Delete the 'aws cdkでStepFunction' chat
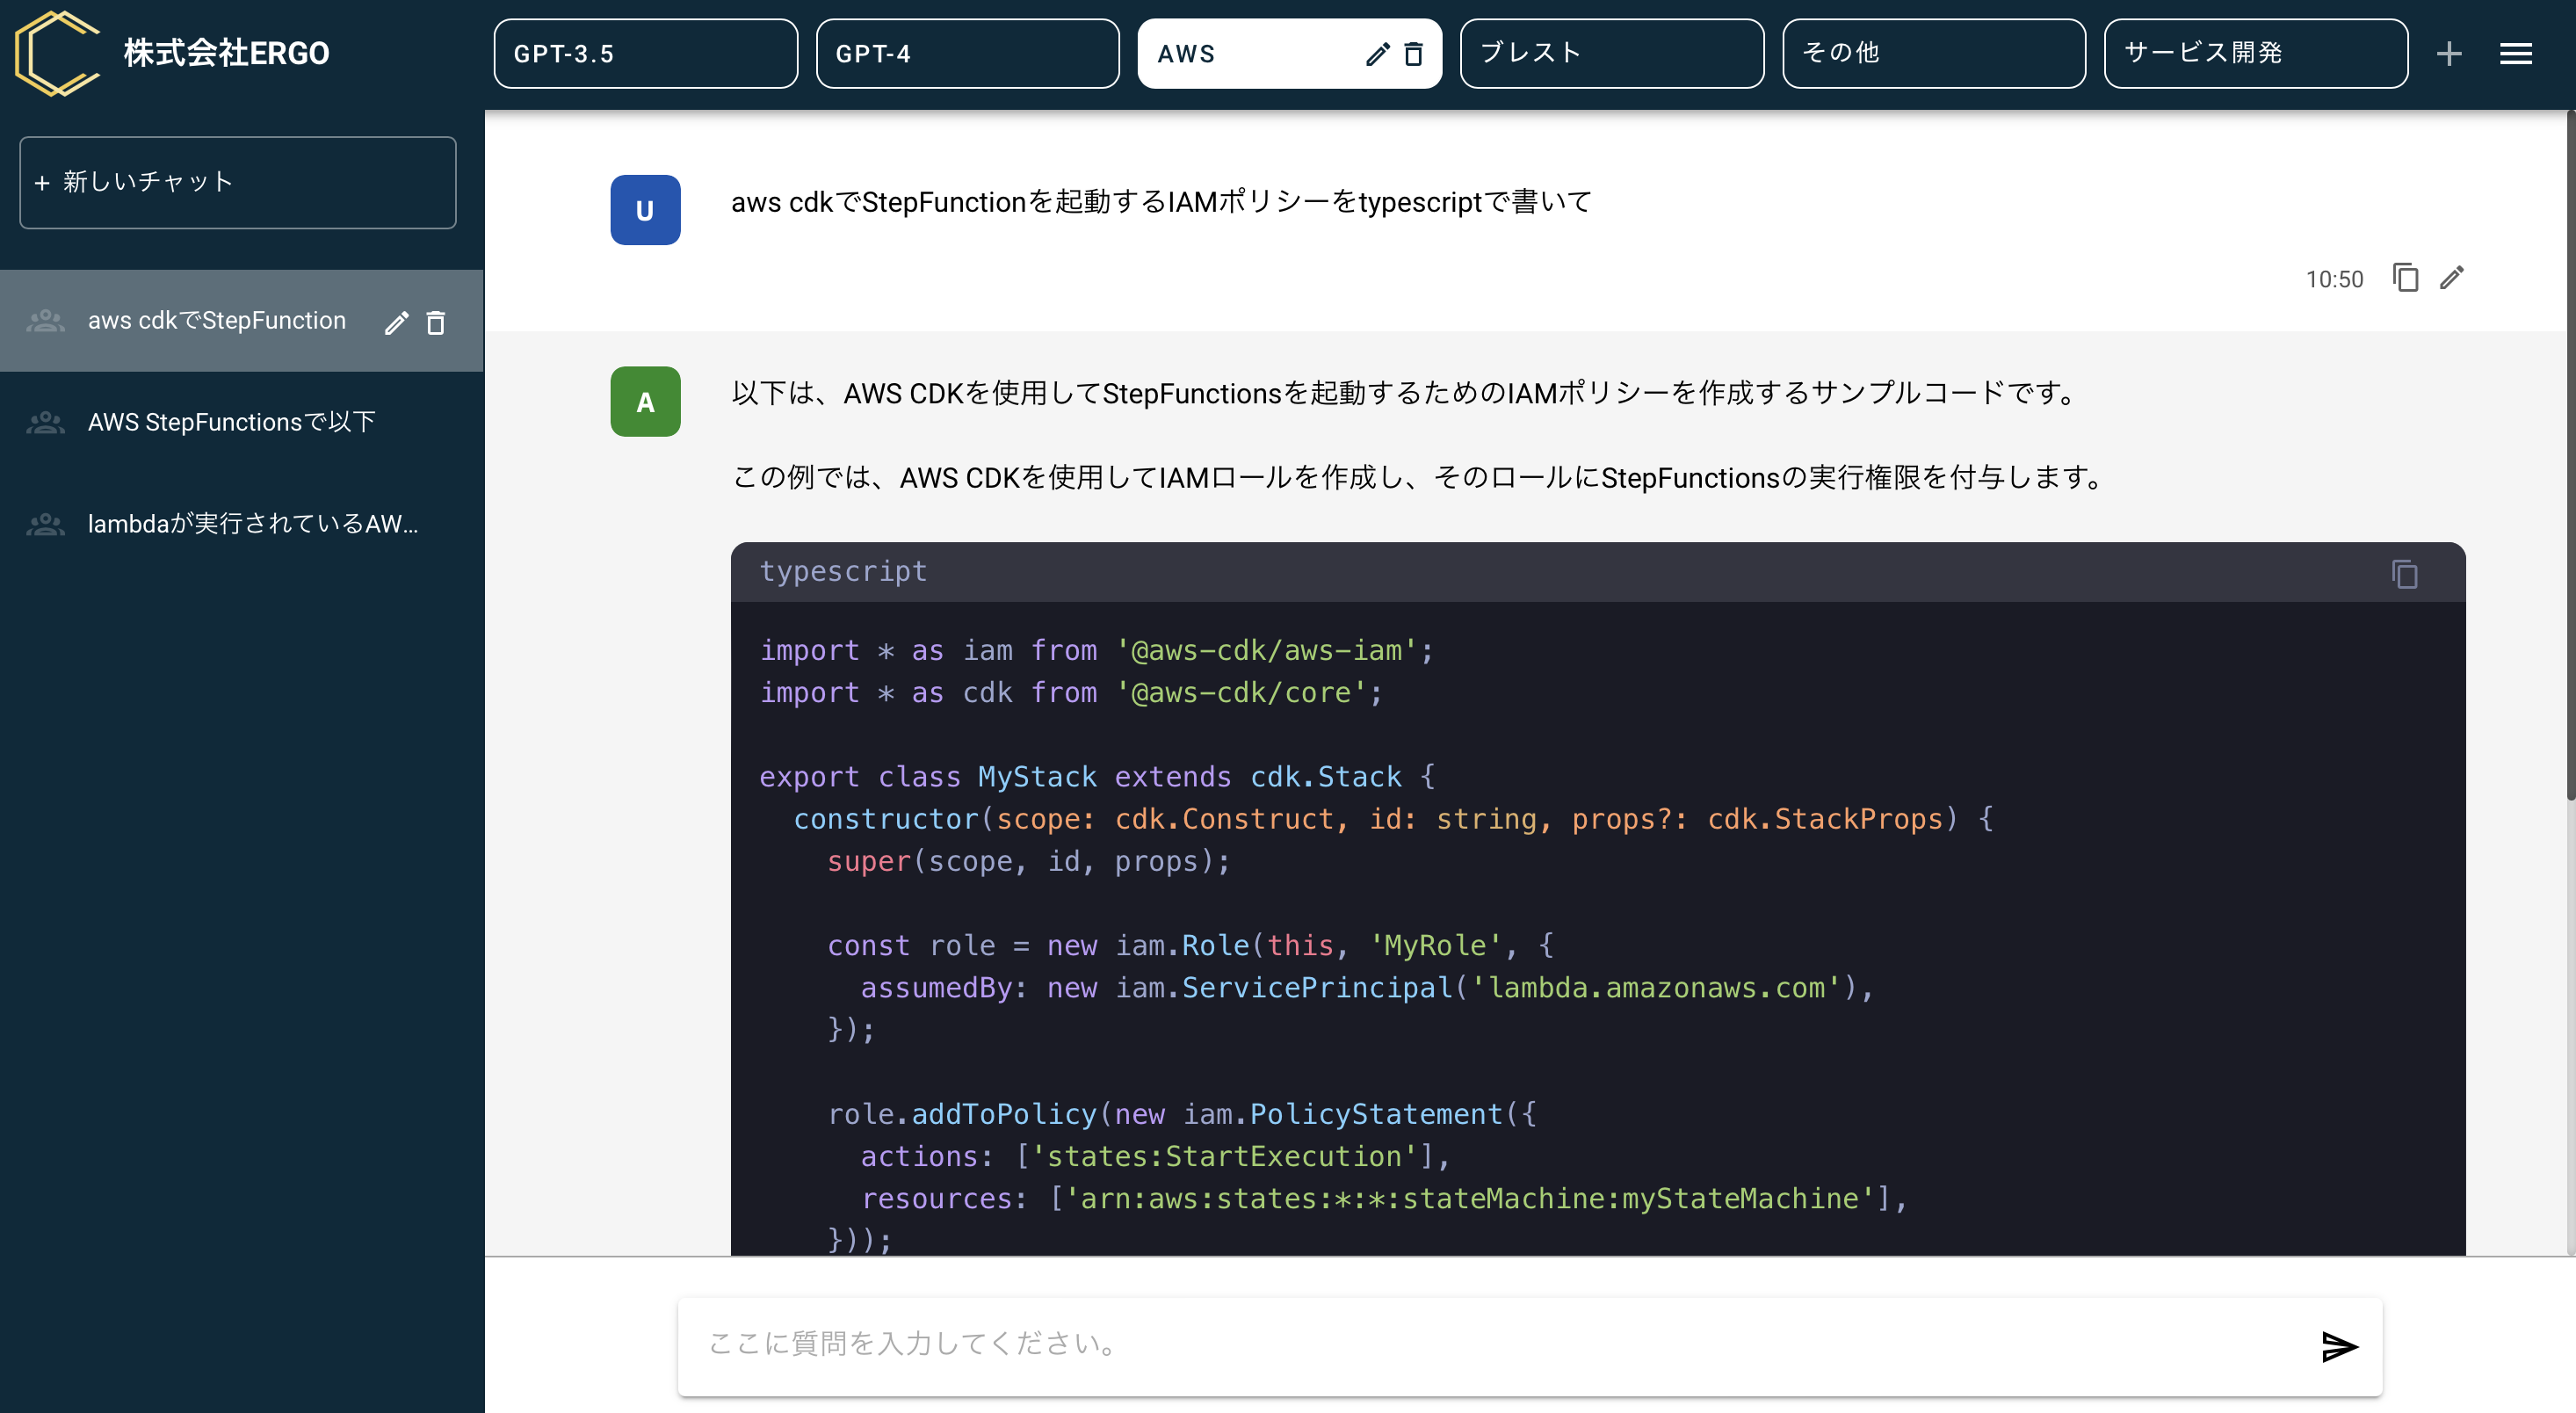2576x1413 pixels. [435, 322]
